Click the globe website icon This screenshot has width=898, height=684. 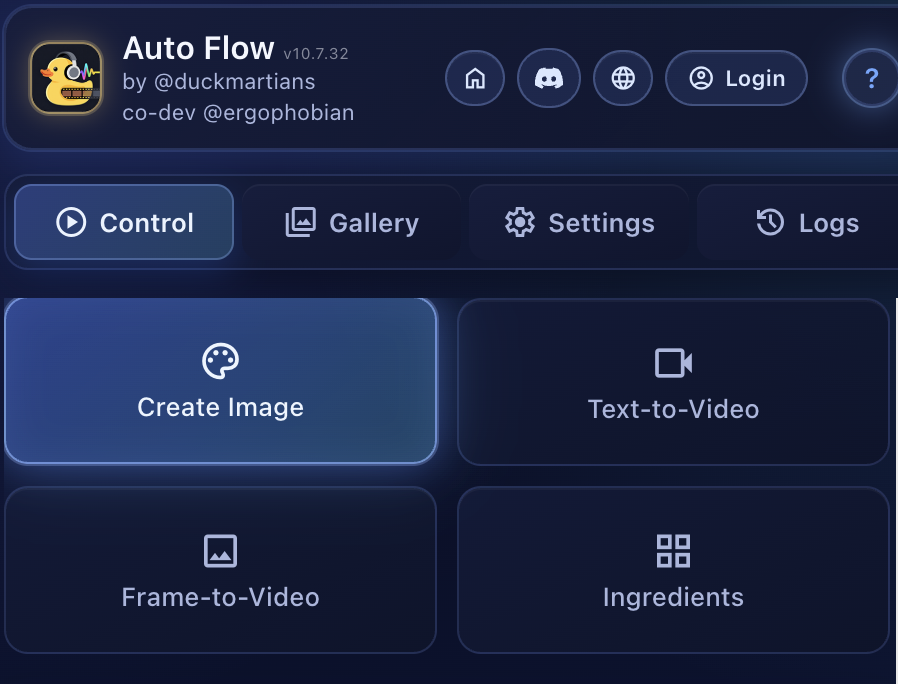pyautogui.click(x=623, y=78)
